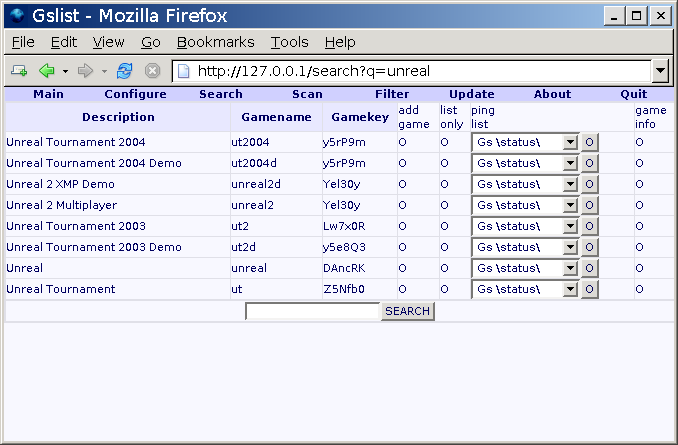The width and height of the screenshot is (678, 445).
Task: Open the URL bar history dropdown arrow
Action: tap(660, 71)
